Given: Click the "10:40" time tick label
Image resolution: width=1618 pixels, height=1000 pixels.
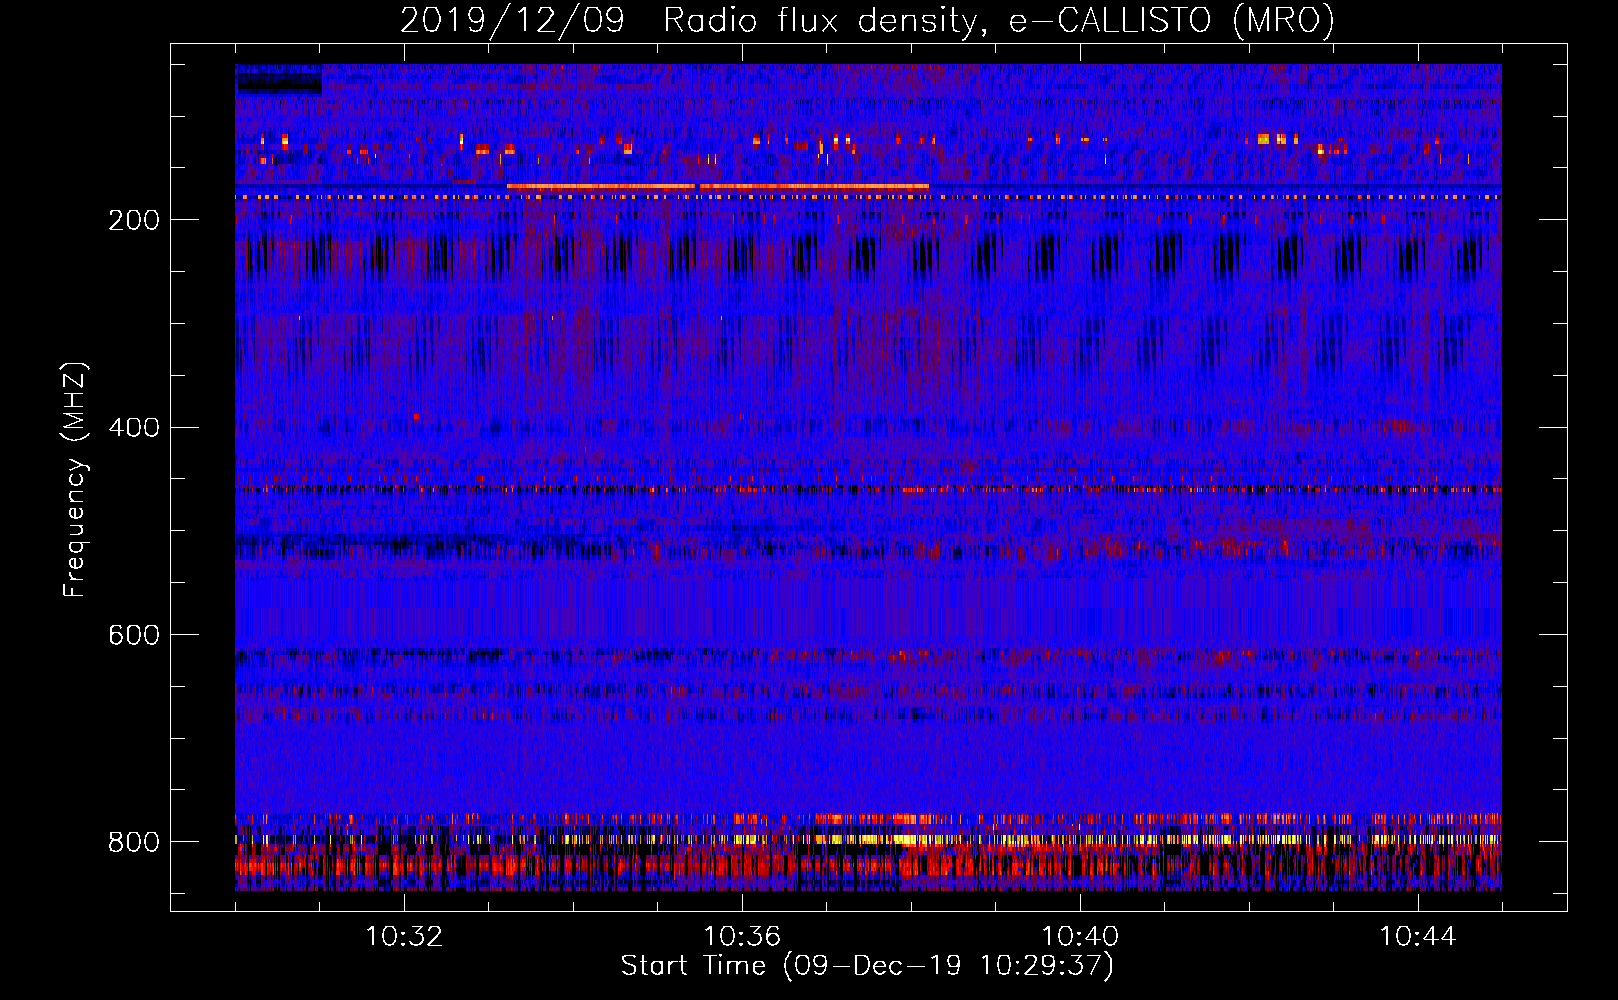Looking at the screenshot, I should coord(1080,937).
